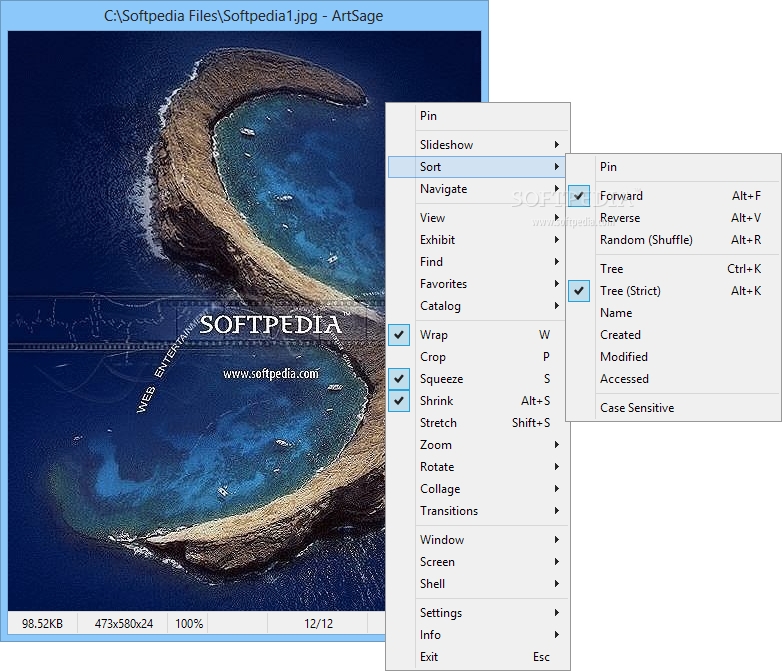
Task: Open the Favorites submenu
Action: 478,284
